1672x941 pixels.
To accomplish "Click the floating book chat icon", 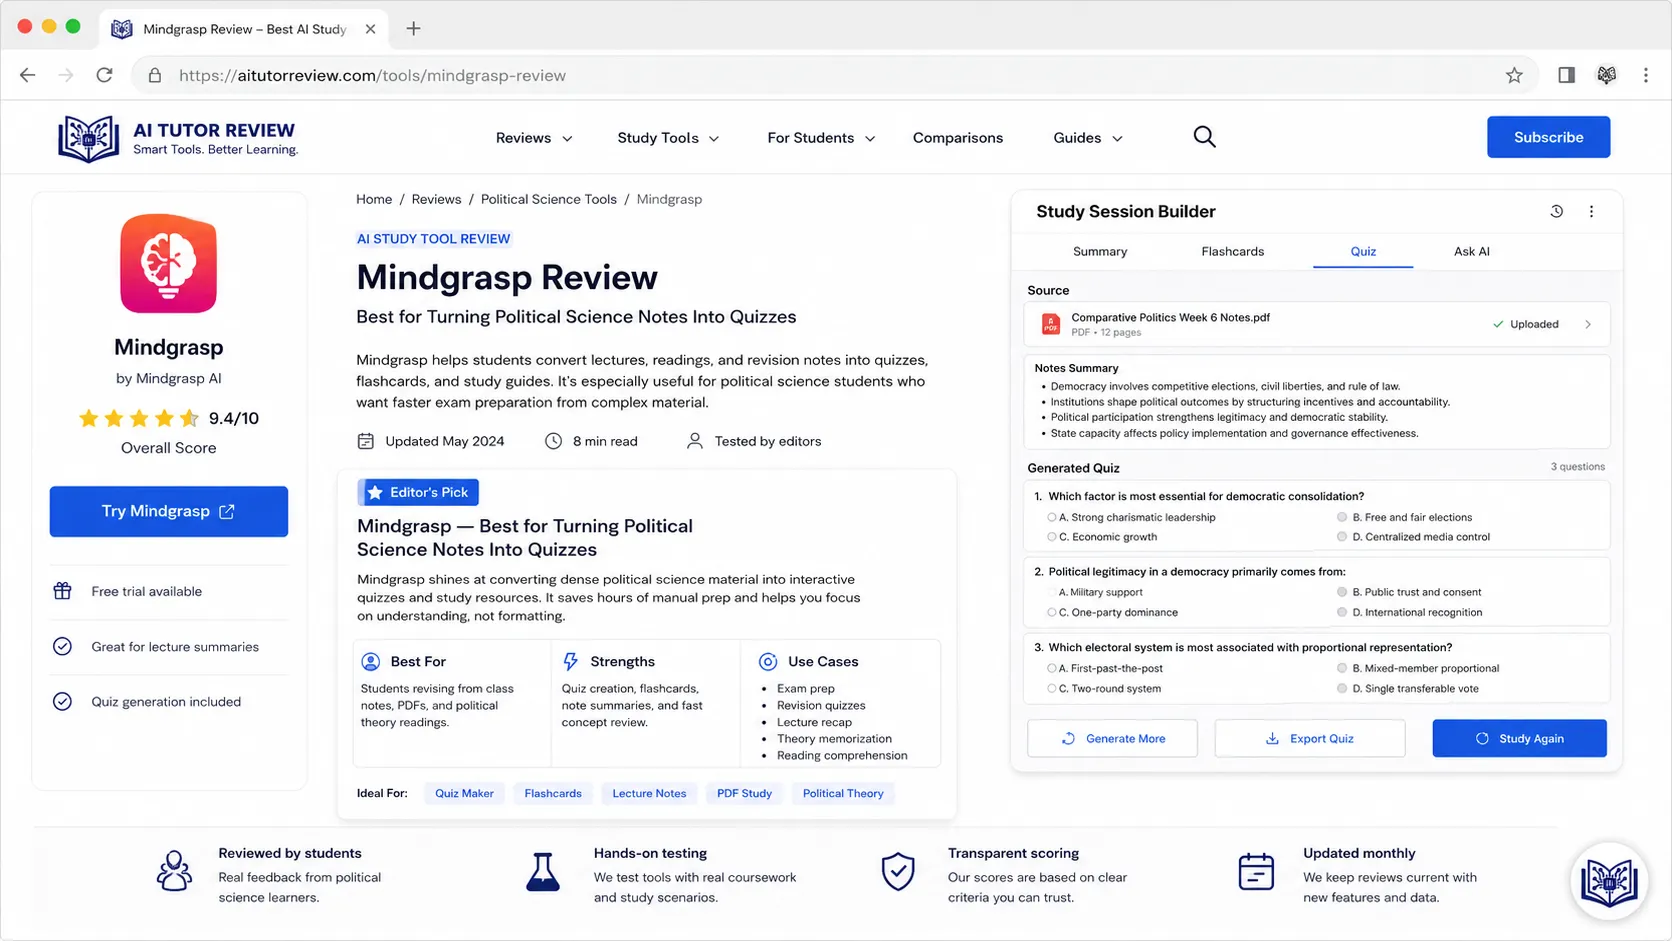I will [1608, 882].
